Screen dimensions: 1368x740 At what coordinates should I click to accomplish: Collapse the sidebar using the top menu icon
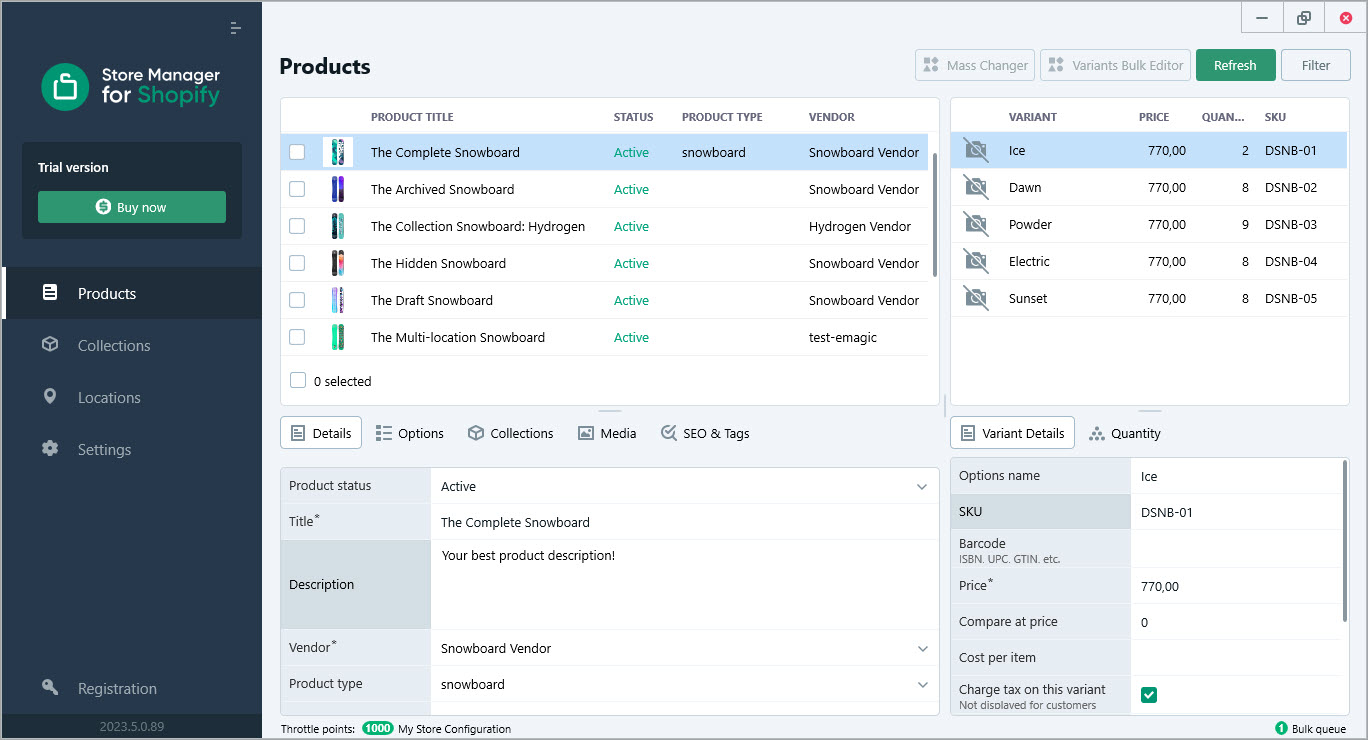[236, 28]
